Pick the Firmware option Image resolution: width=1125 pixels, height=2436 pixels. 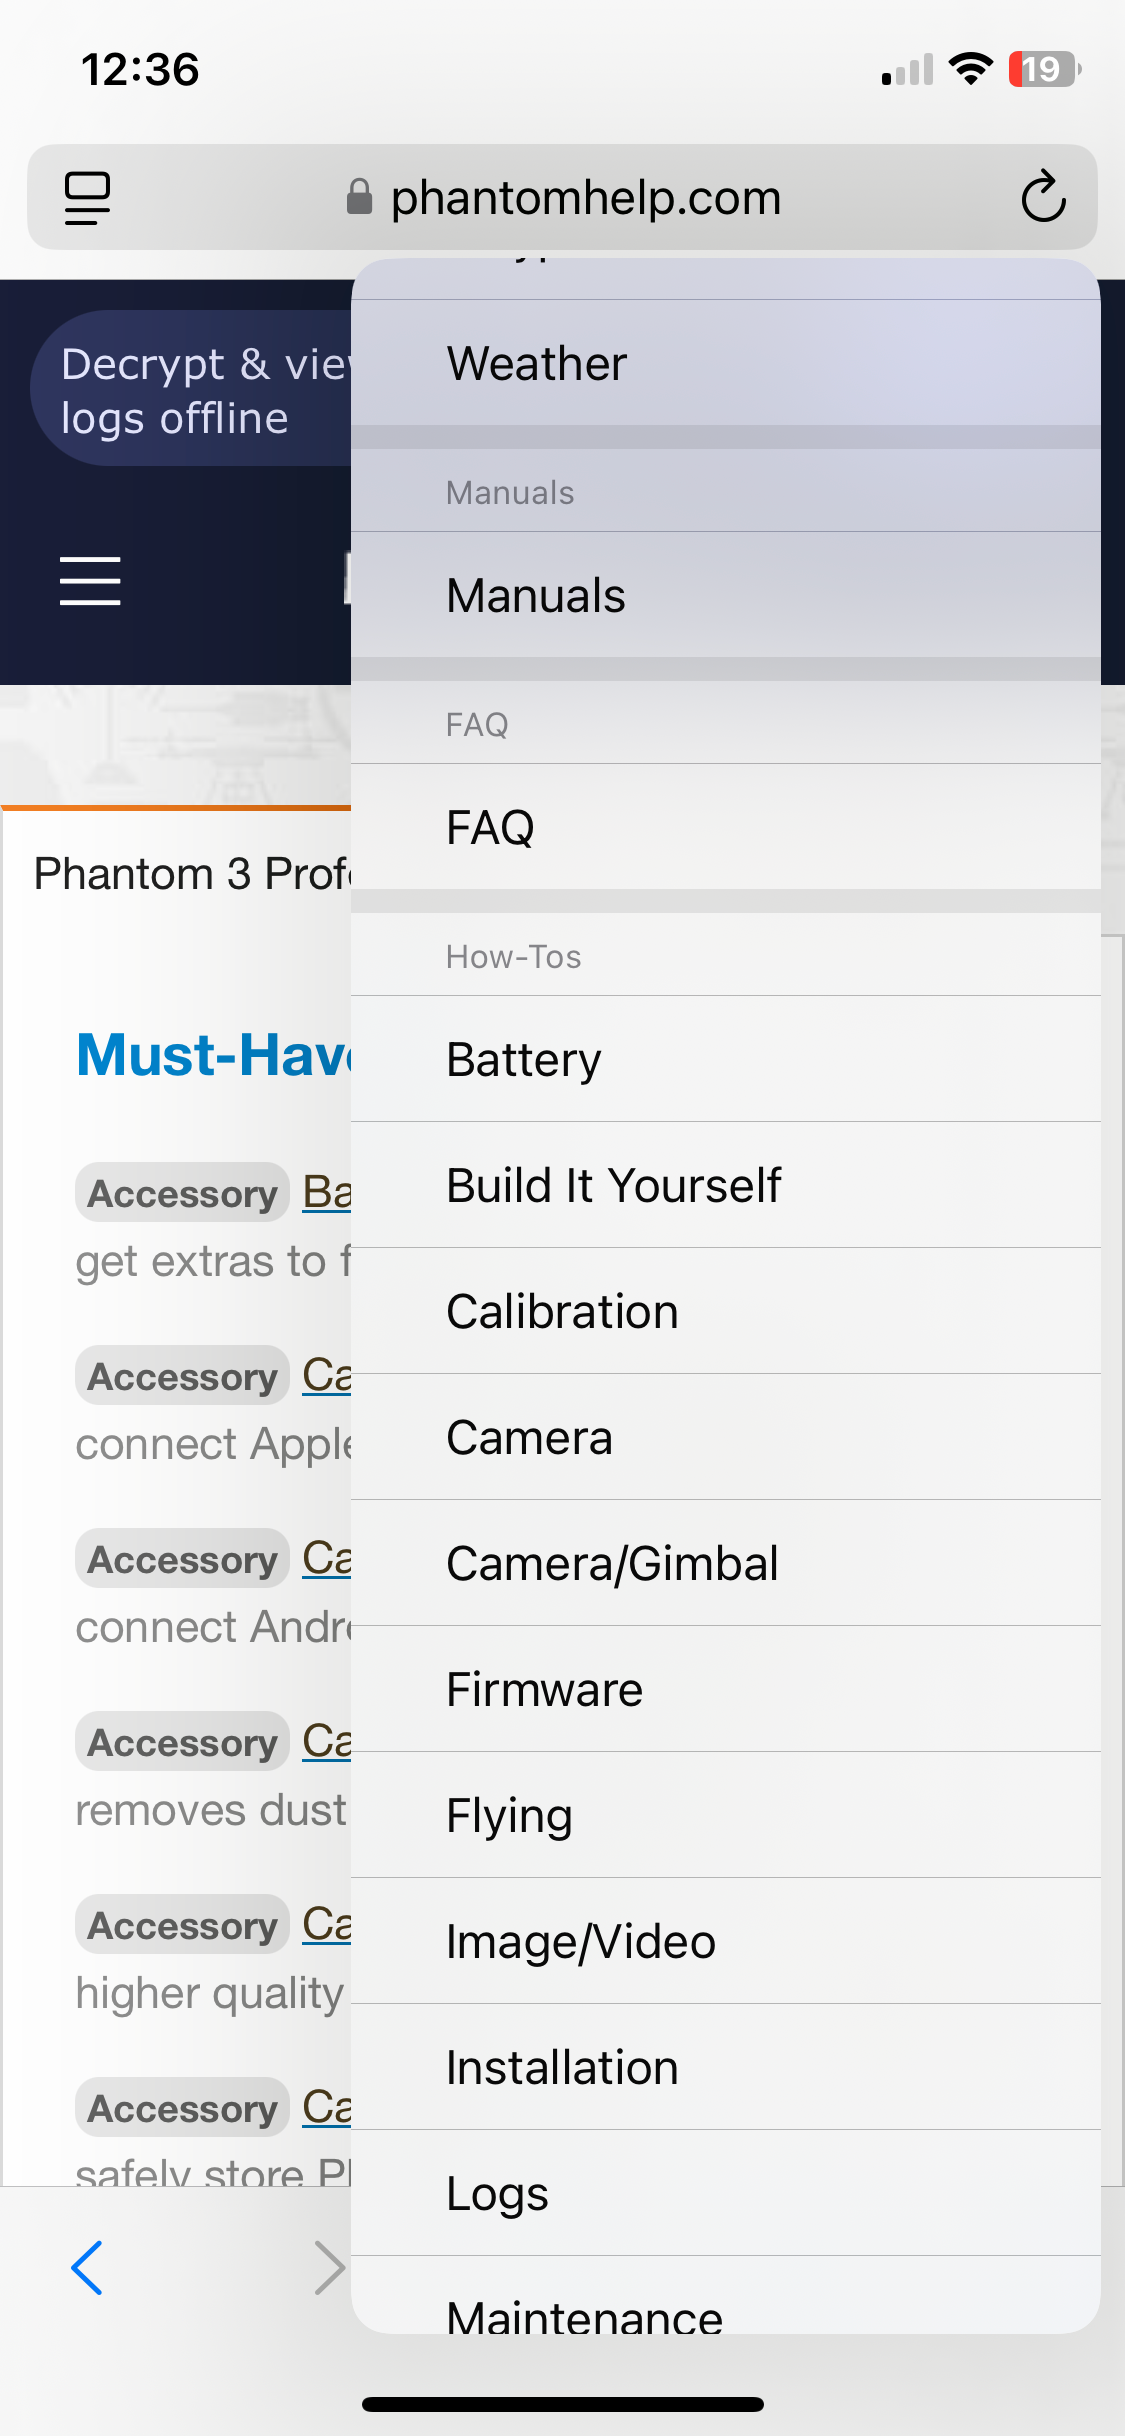pos(726,1689)
